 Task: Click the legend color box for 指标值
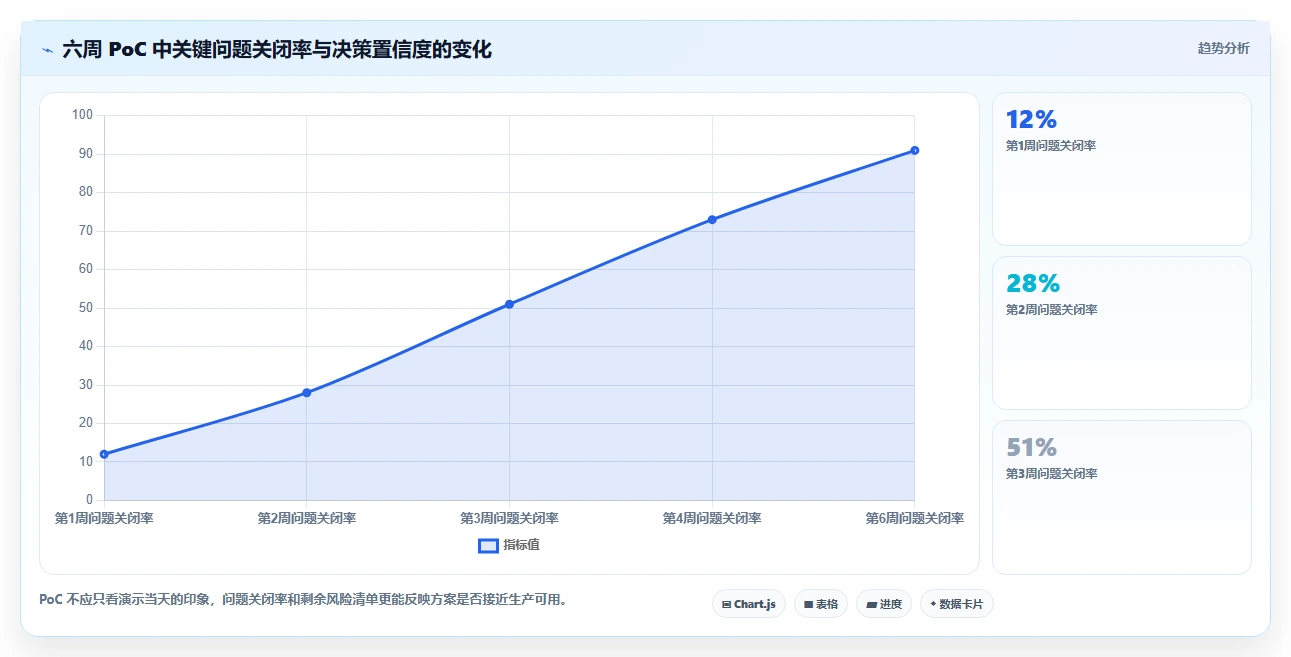[x=488, y=546]
